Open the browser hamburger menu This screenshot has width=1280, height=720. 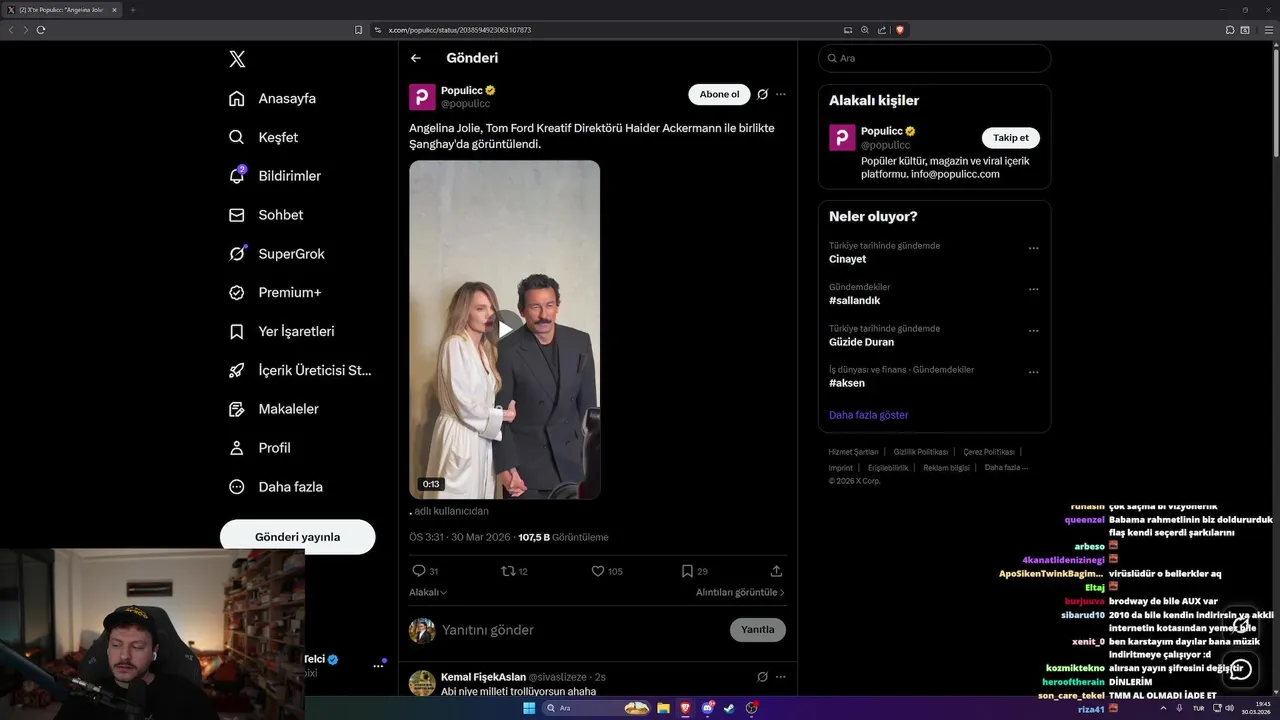pyautogui.click(x=1268, y=30)
